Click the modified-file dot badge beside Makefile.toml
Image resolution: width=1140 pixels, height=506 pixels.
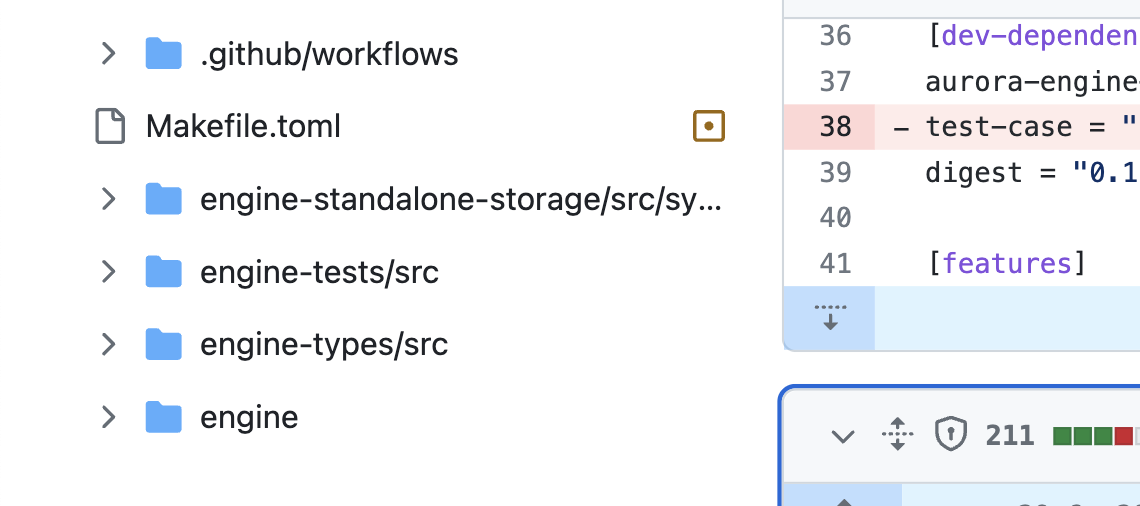coord(709,126)
